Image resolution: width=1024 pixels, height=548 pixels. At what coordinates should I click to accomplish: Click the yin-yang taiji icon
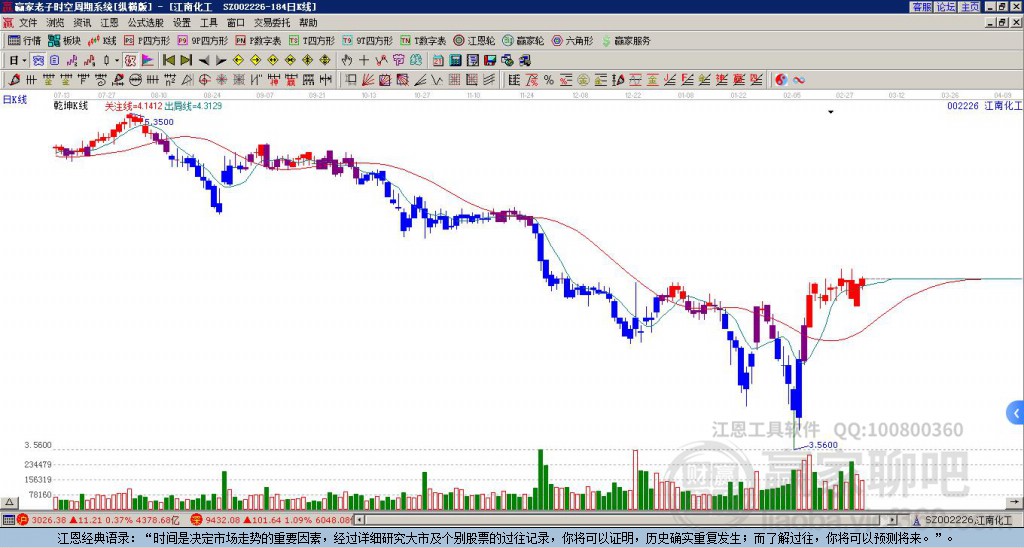tap(781, 80)
